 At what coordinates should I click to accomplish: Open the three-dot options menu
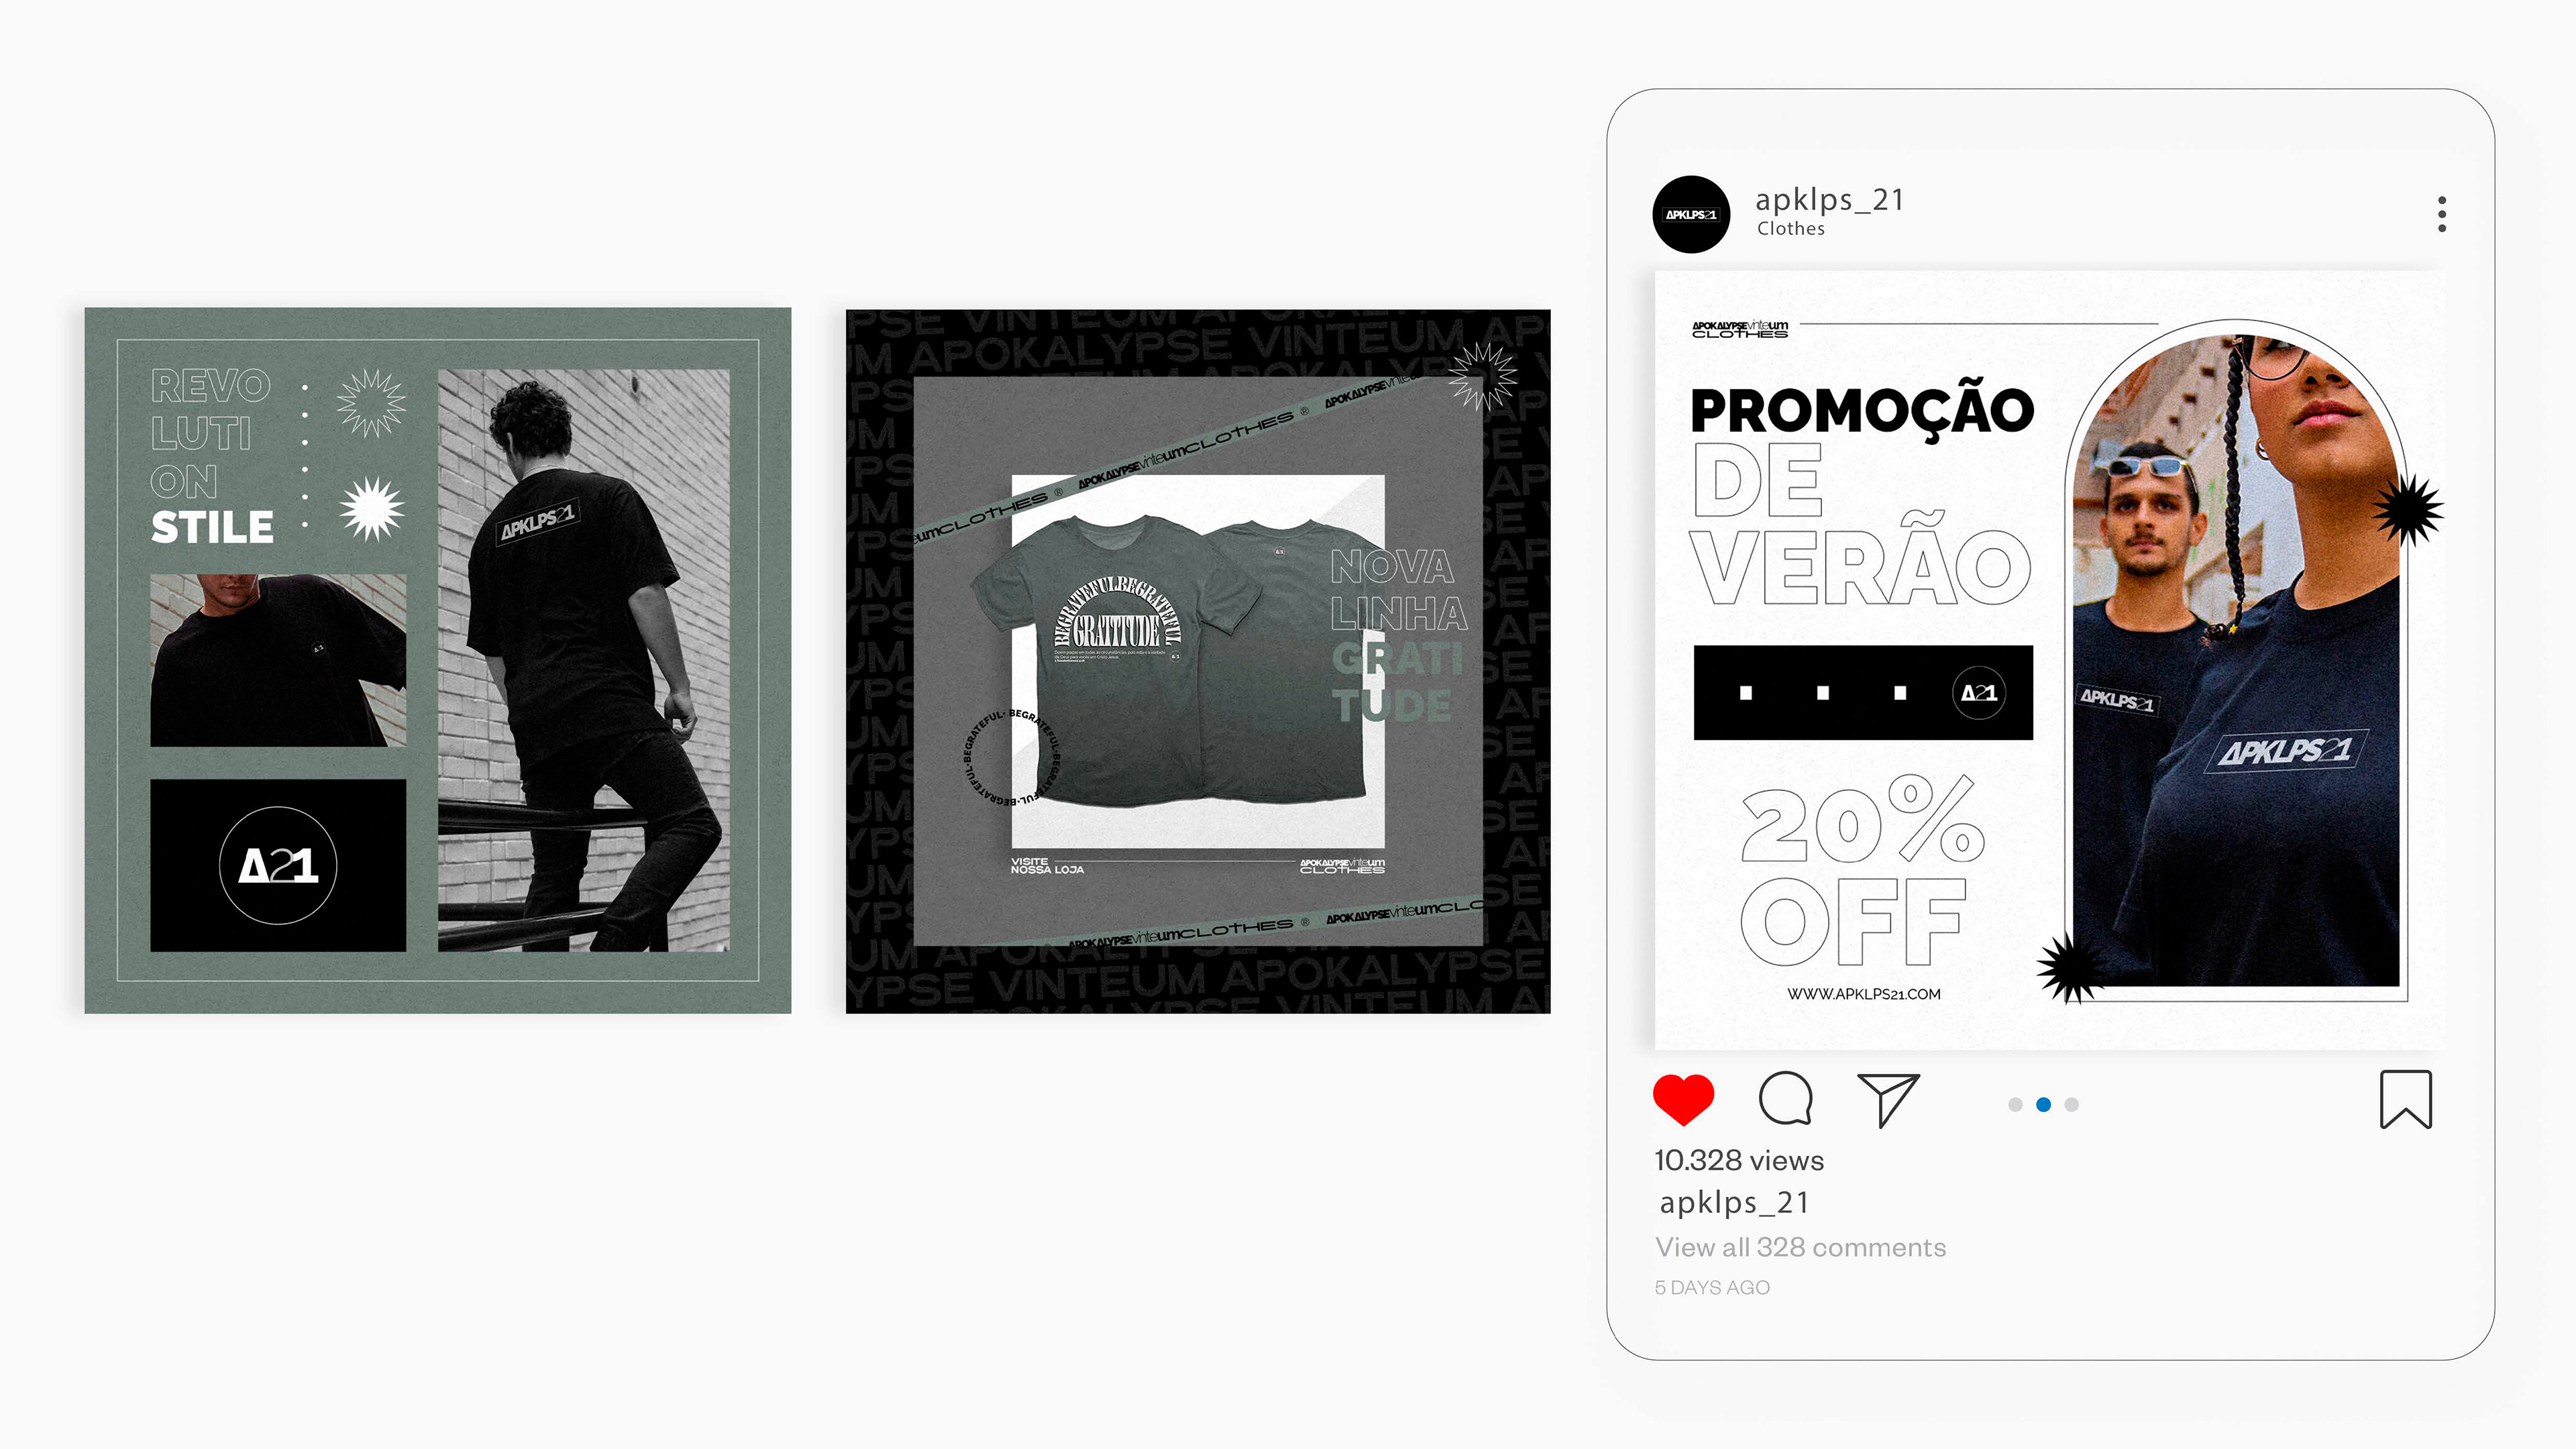(x=2442, y=214)
